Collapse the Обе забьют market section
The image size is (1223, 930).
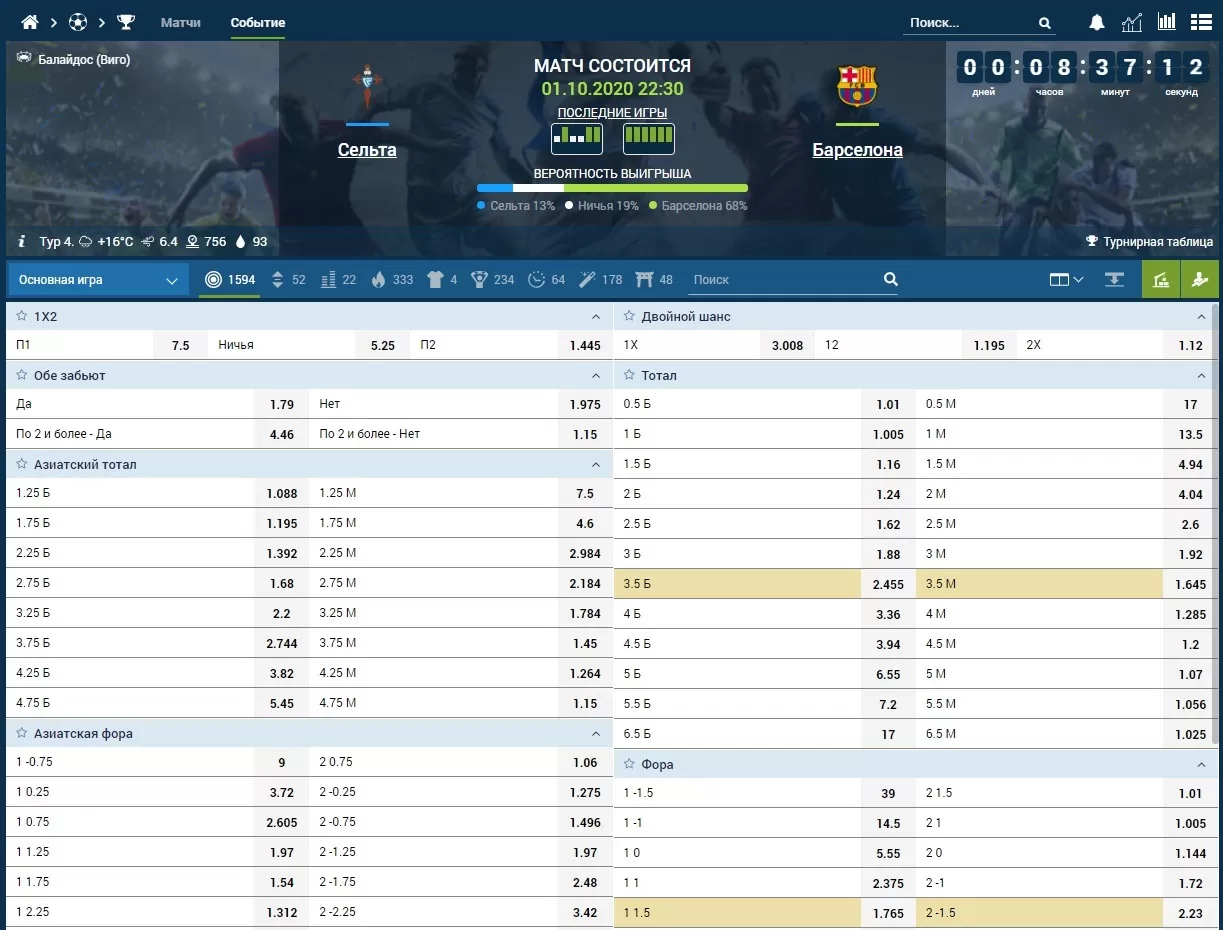click(596, 375)
